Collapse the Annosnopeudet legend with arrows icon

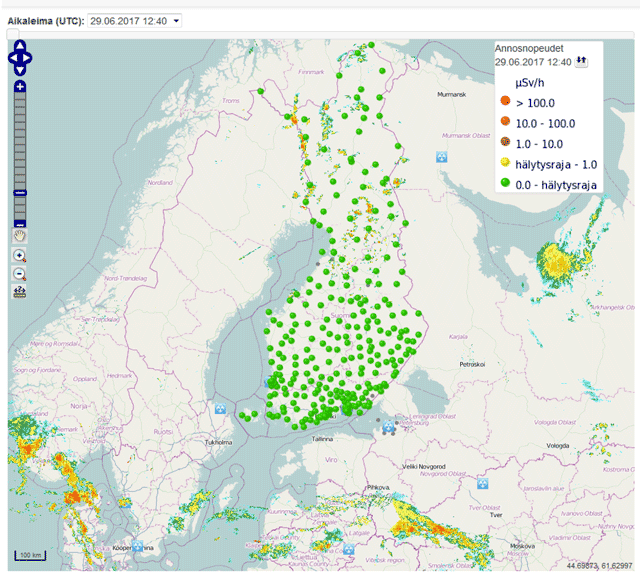581,62
